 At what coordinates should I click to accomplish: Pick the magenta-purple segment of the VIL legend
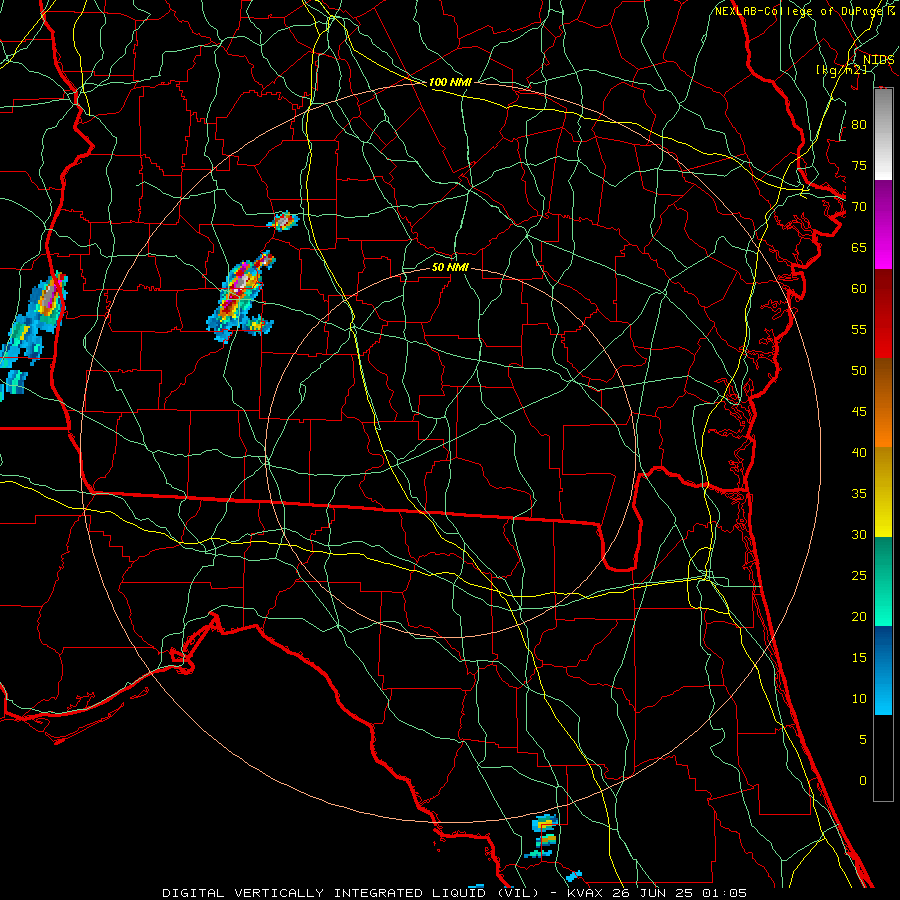883,225
